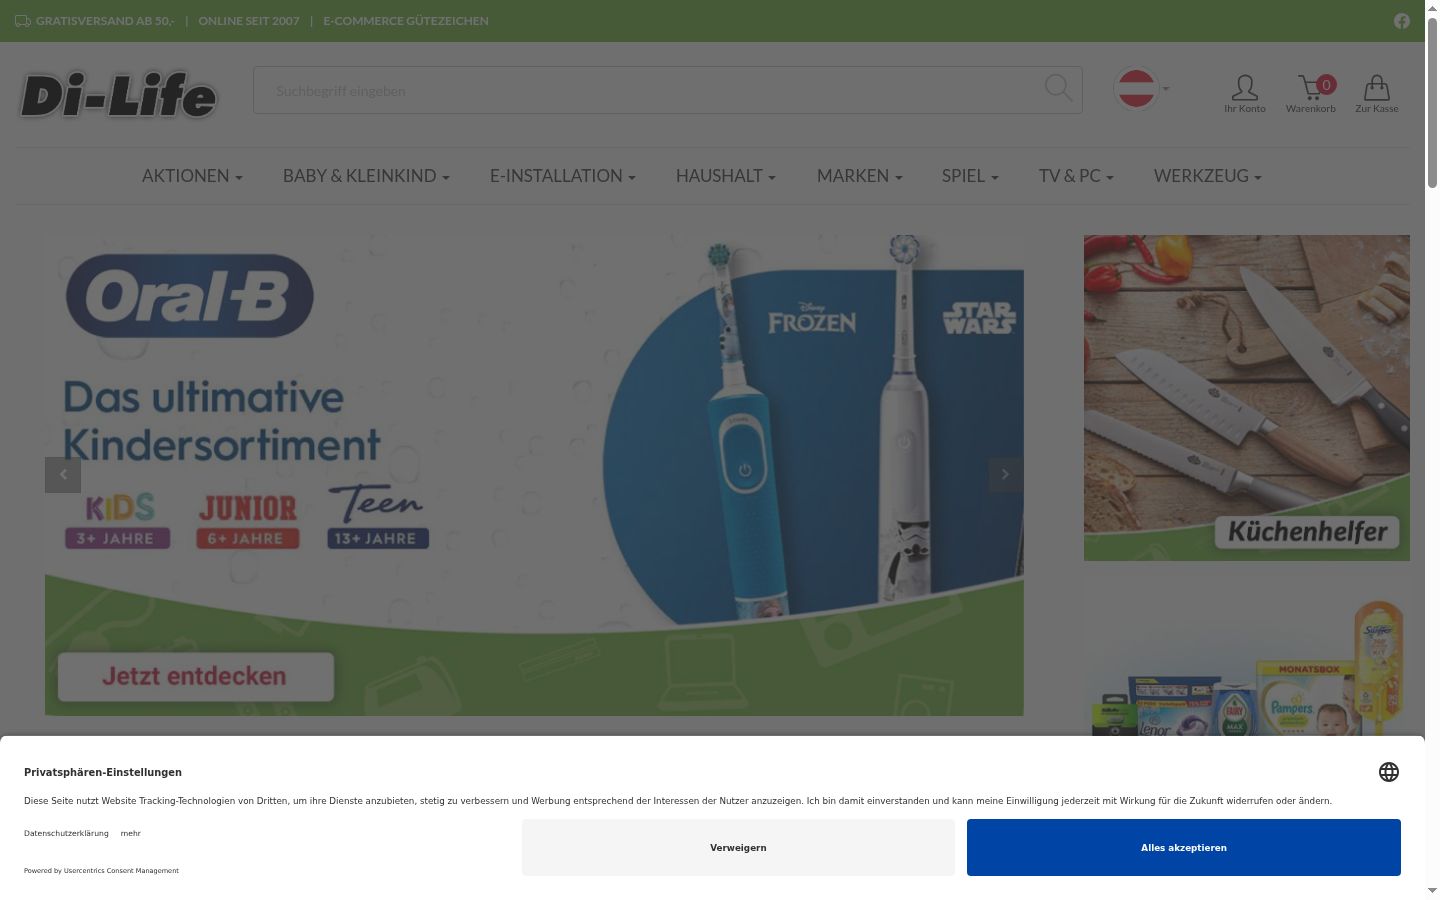Expand the BABY & KLEINKIND menu

pyautogui.click(x=366, y=176)
